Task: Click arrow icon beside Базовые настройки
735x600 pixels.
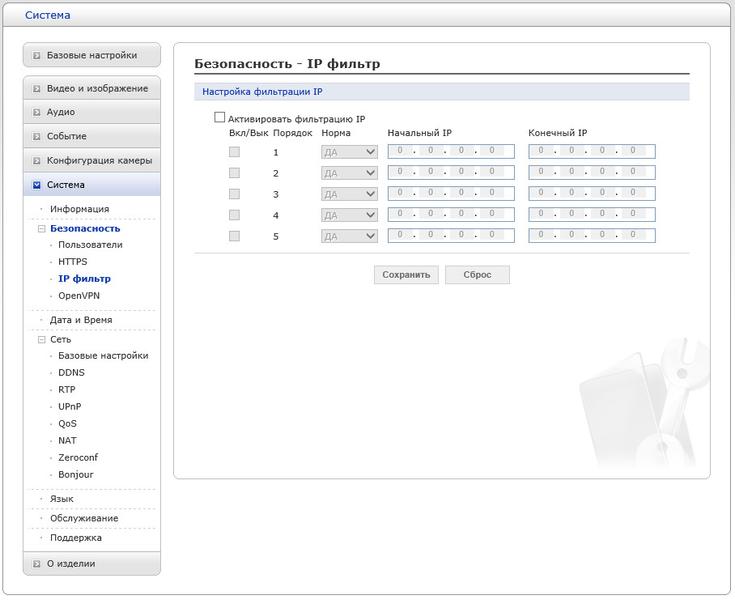Action: (36, 55)
